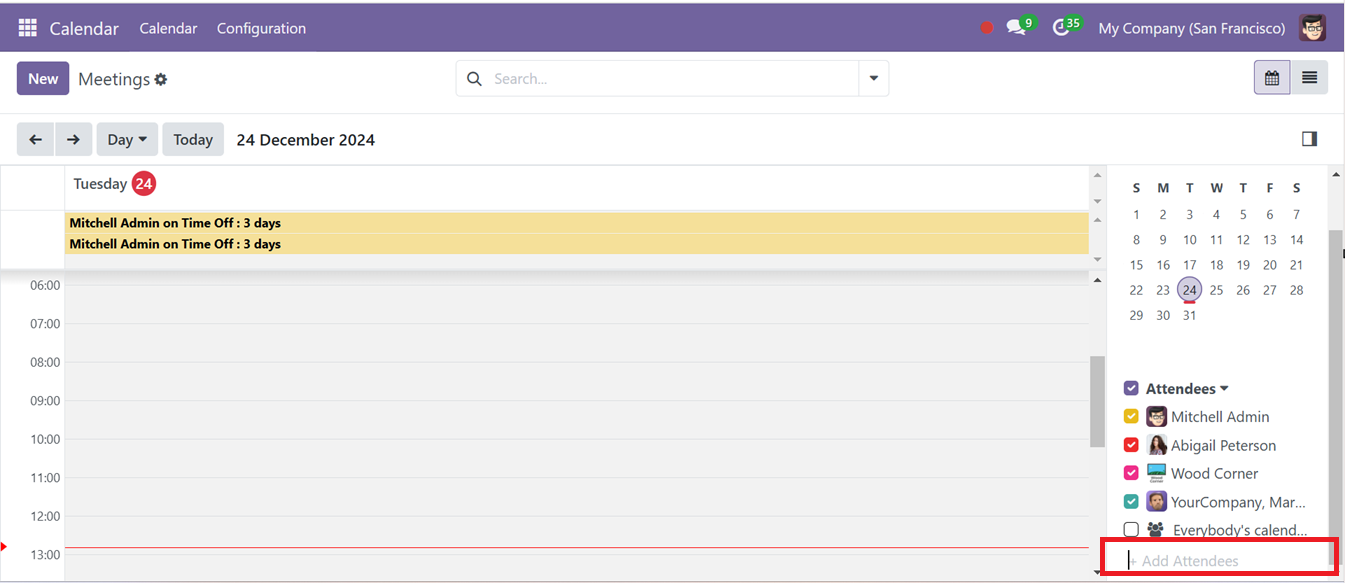
Task: Select date 1 in mini calendar
Action: tap(1136, 214)
